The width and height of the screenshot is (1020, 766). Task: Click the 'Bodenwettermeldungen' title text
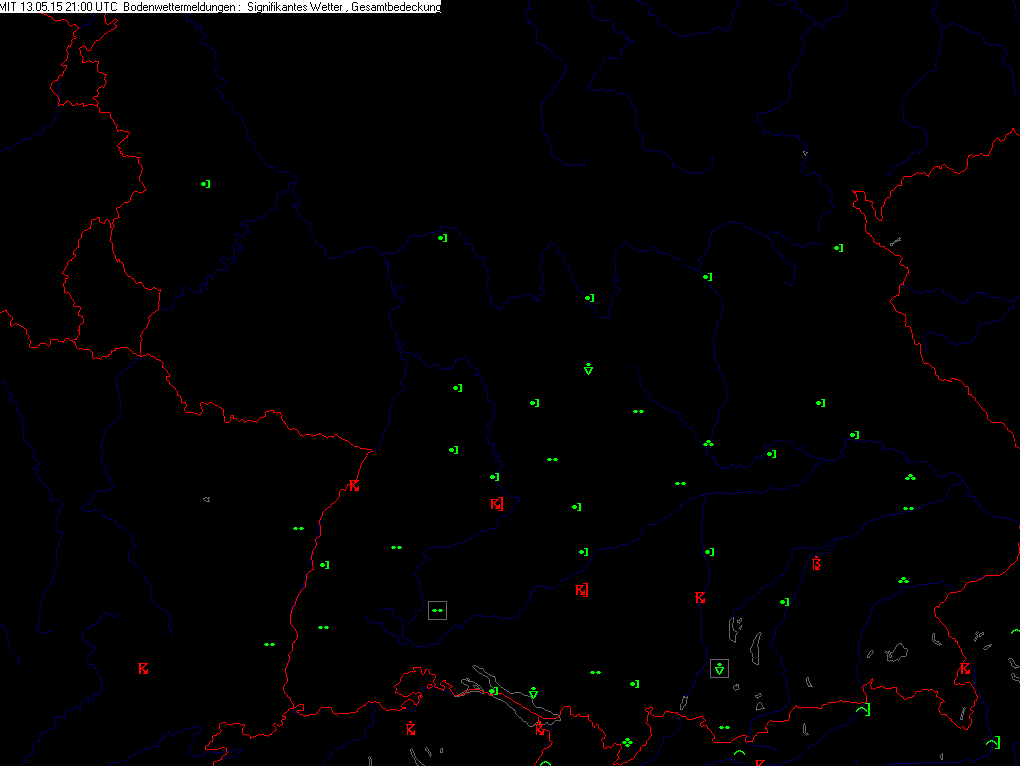click(179, 7)
